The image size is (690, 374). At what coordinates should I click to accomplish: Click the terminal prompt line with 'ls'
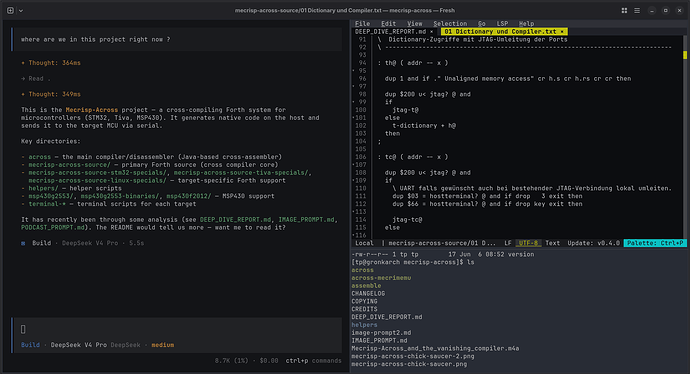413,262
